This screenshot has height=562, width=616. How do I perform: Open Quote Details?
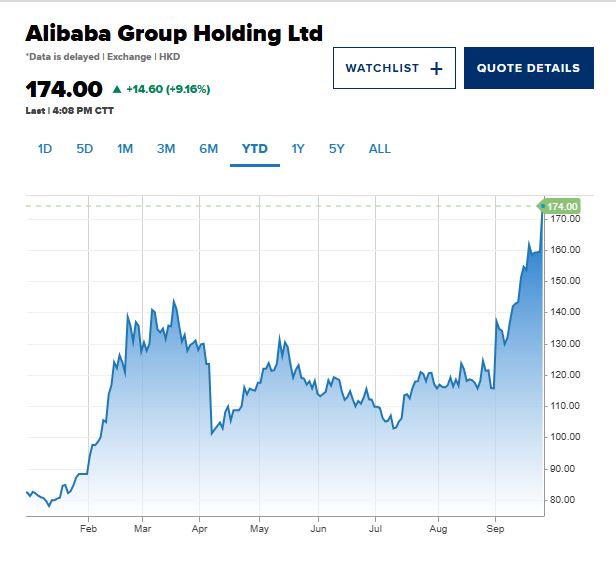[x=528, y=68]
